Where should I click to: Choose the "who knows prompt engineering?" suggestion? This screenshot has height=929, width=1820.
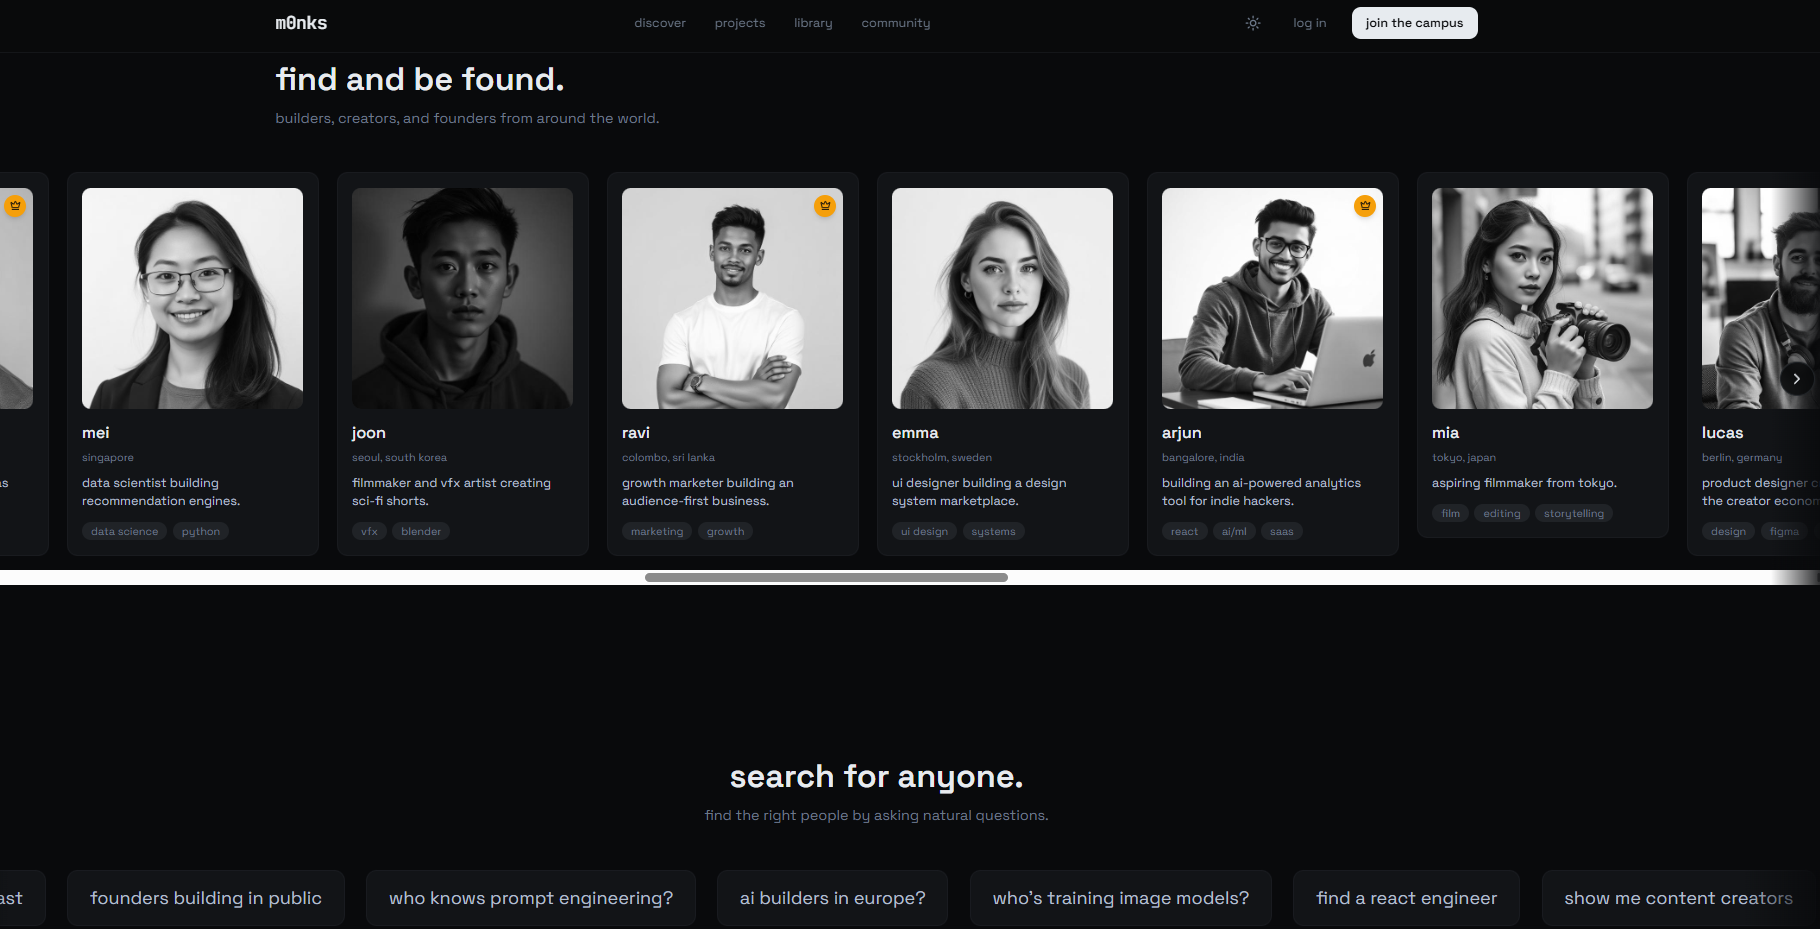[x=530, y=897]
